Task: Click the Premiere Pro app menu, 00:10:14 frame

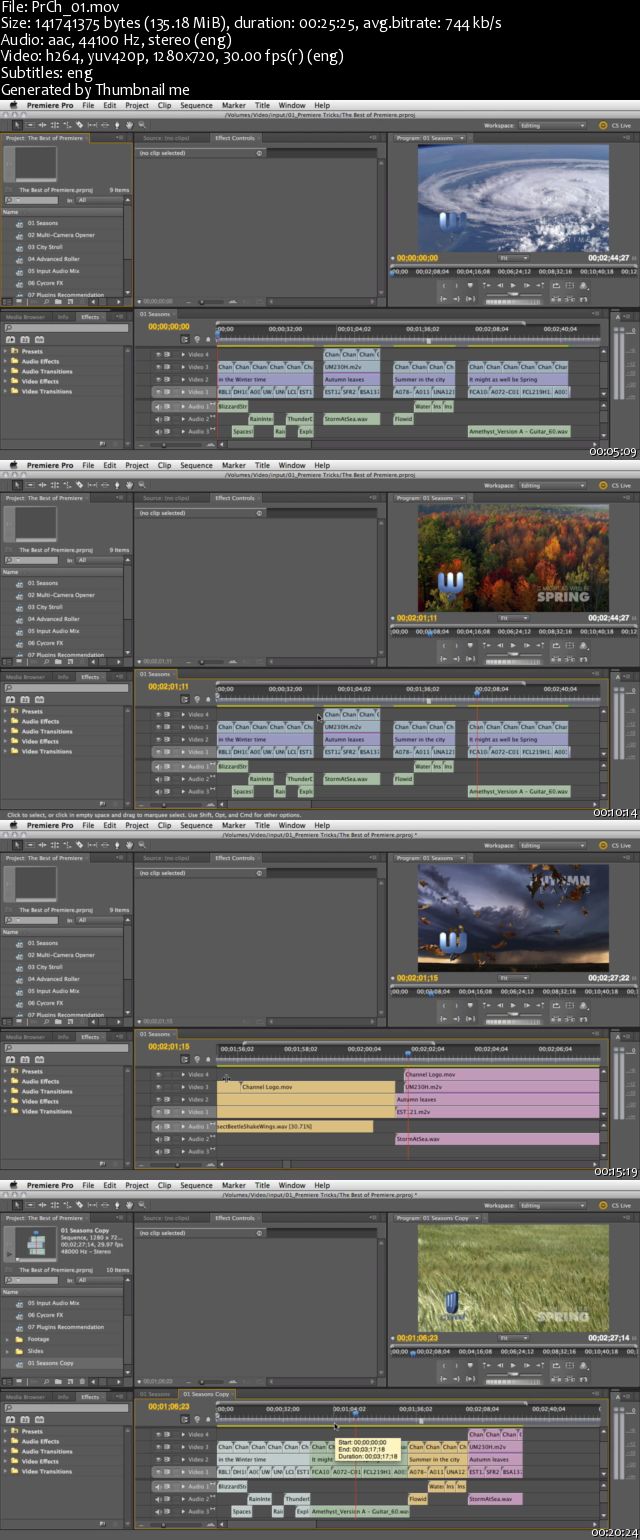Action: (x=49, y=465)
